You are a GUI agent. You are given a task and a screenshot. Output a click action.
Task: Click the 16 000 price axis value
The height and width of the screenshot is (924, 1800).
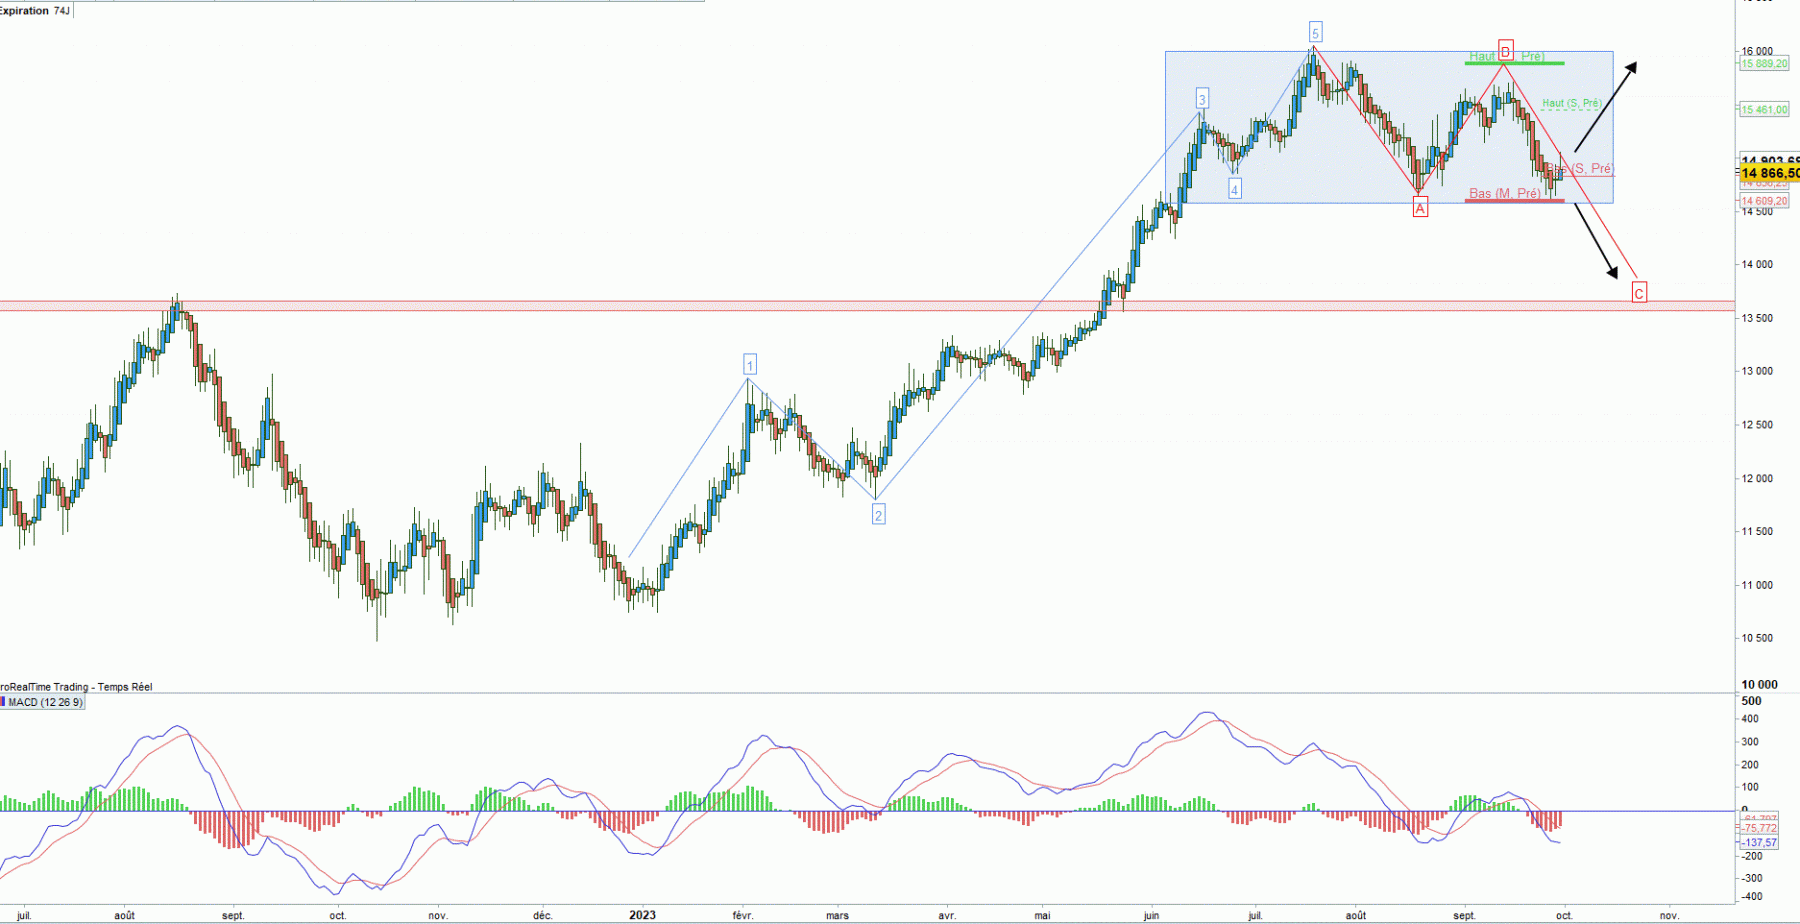pyautogui.click(x=1757, y=51)
